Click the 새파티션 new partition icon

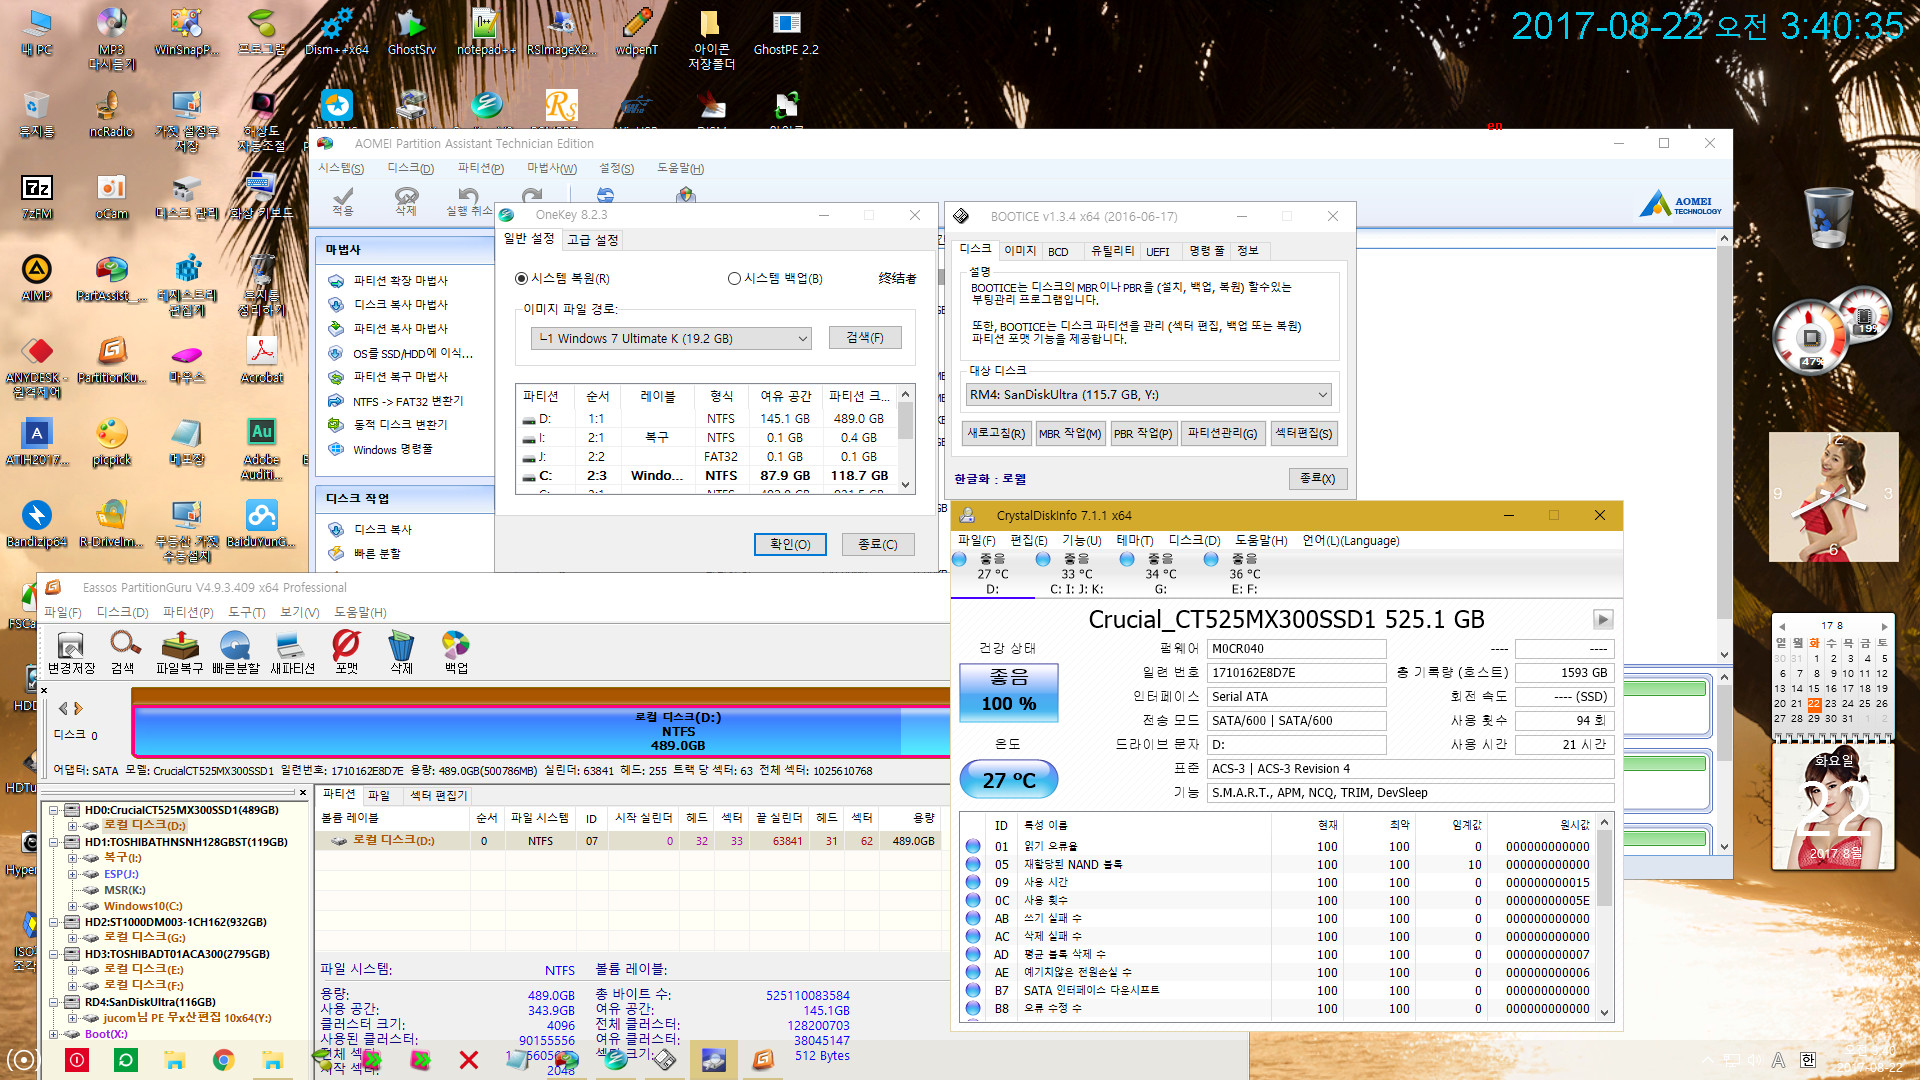tap(292, 653)
